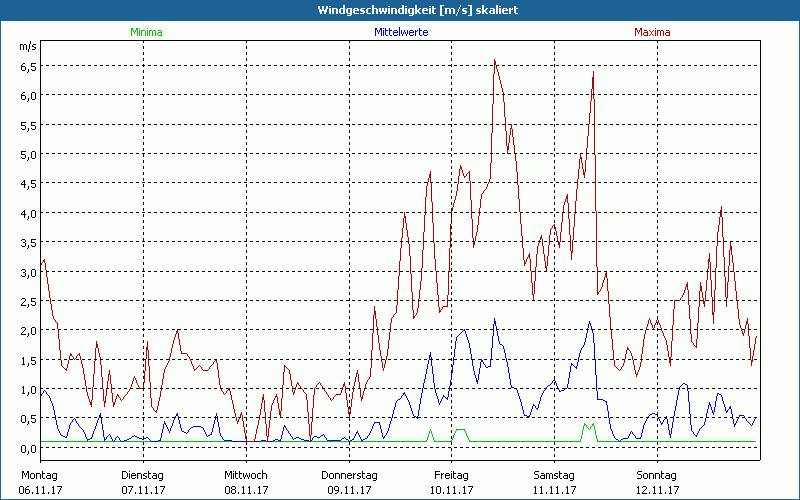Click the Freitag day label

pyautogui.click(x=451, y=474)
